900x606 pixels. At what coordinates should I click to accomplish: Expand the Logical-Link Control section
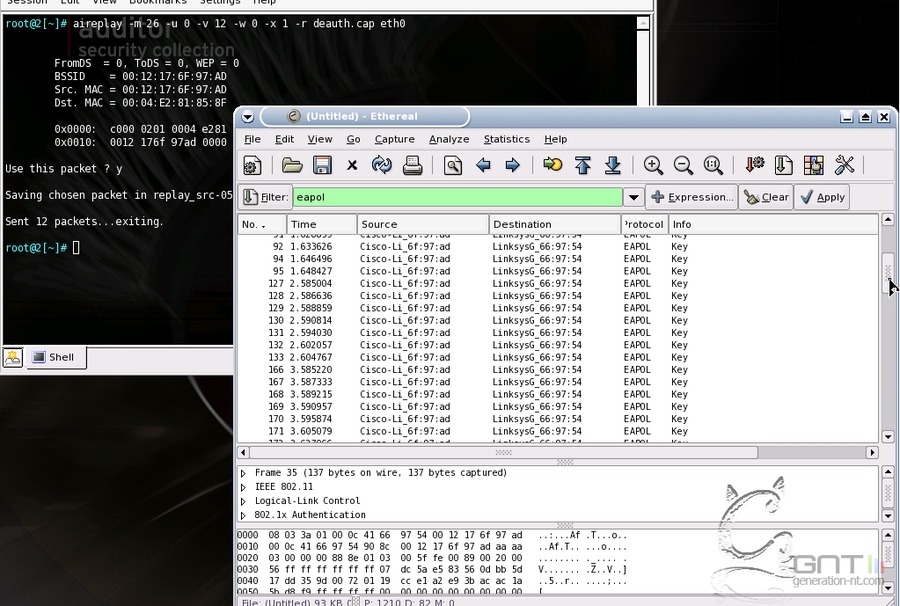coord(244,501)
